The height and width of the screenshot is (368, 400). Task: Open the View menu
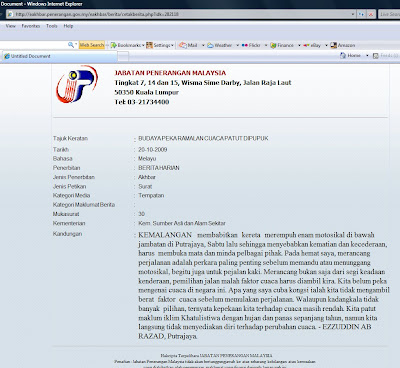[10, 26]
